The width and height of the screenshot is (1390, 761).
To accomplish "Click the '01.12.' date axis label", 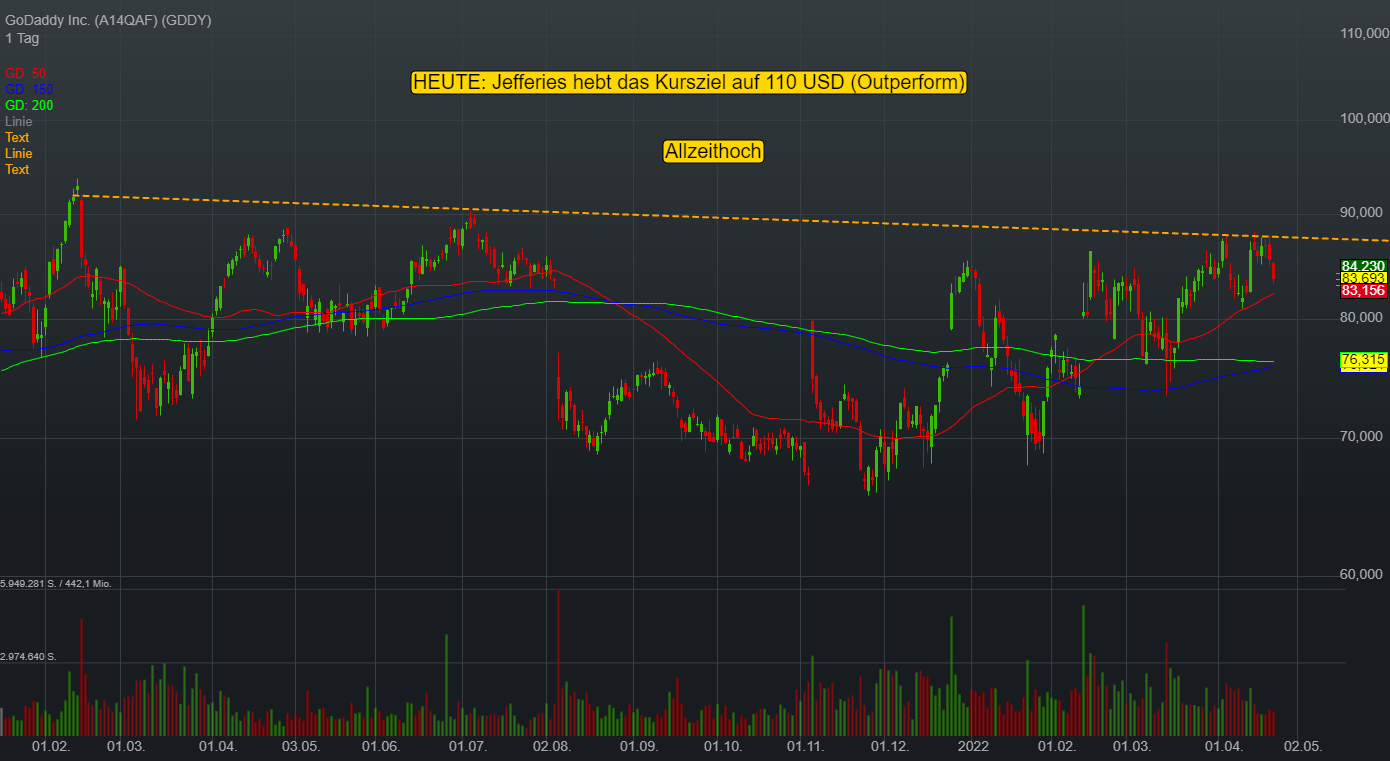I will (889, 747).
